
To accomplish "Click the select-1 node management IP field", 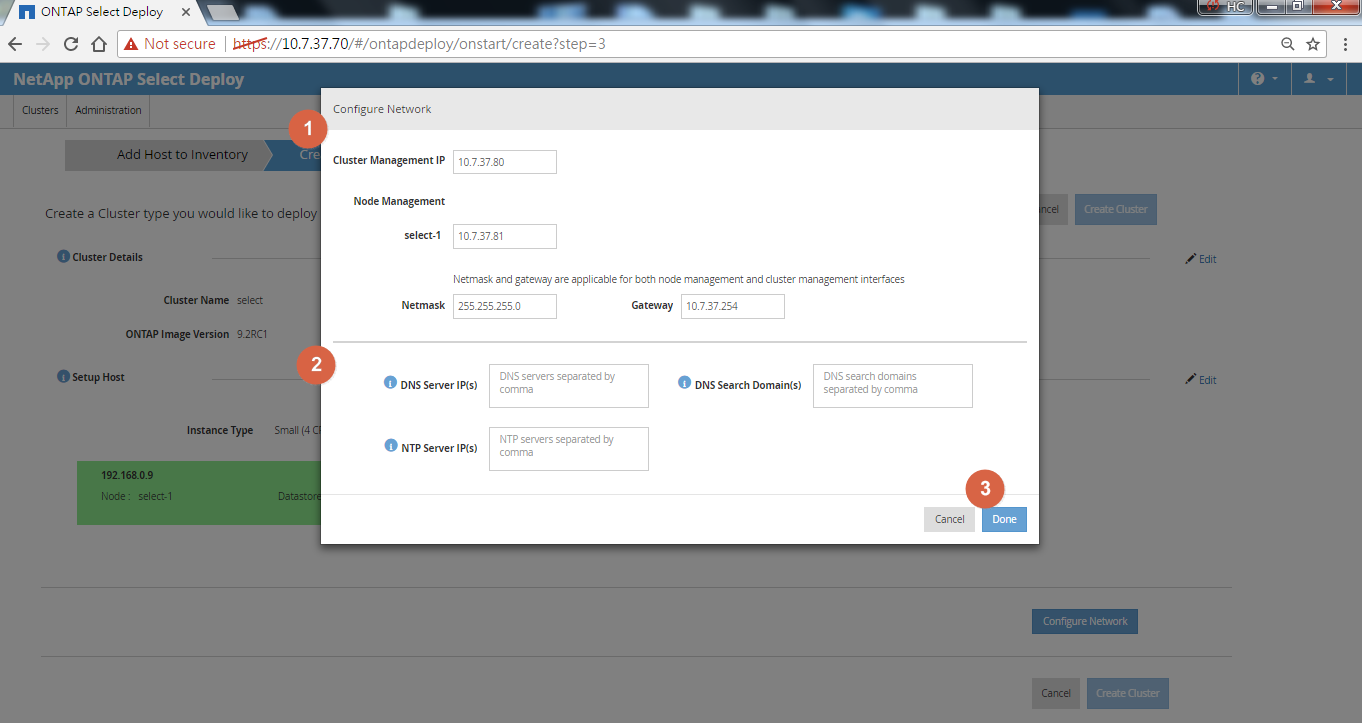I will click(505, 236).
